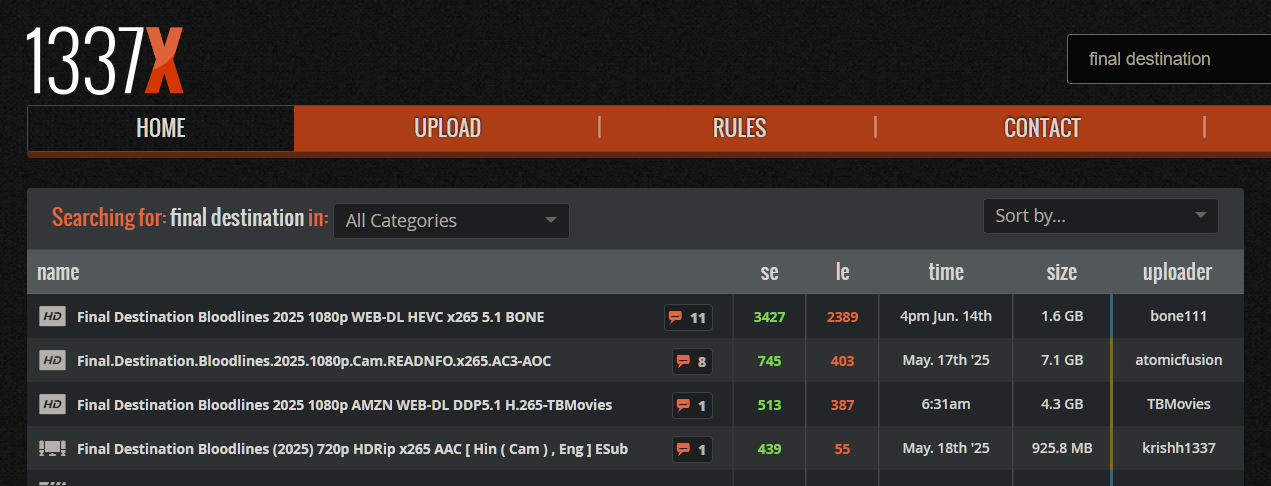Click the time cell '4pm Jun. 14th'
This screenshot has height=486, width=1271.
946,316
